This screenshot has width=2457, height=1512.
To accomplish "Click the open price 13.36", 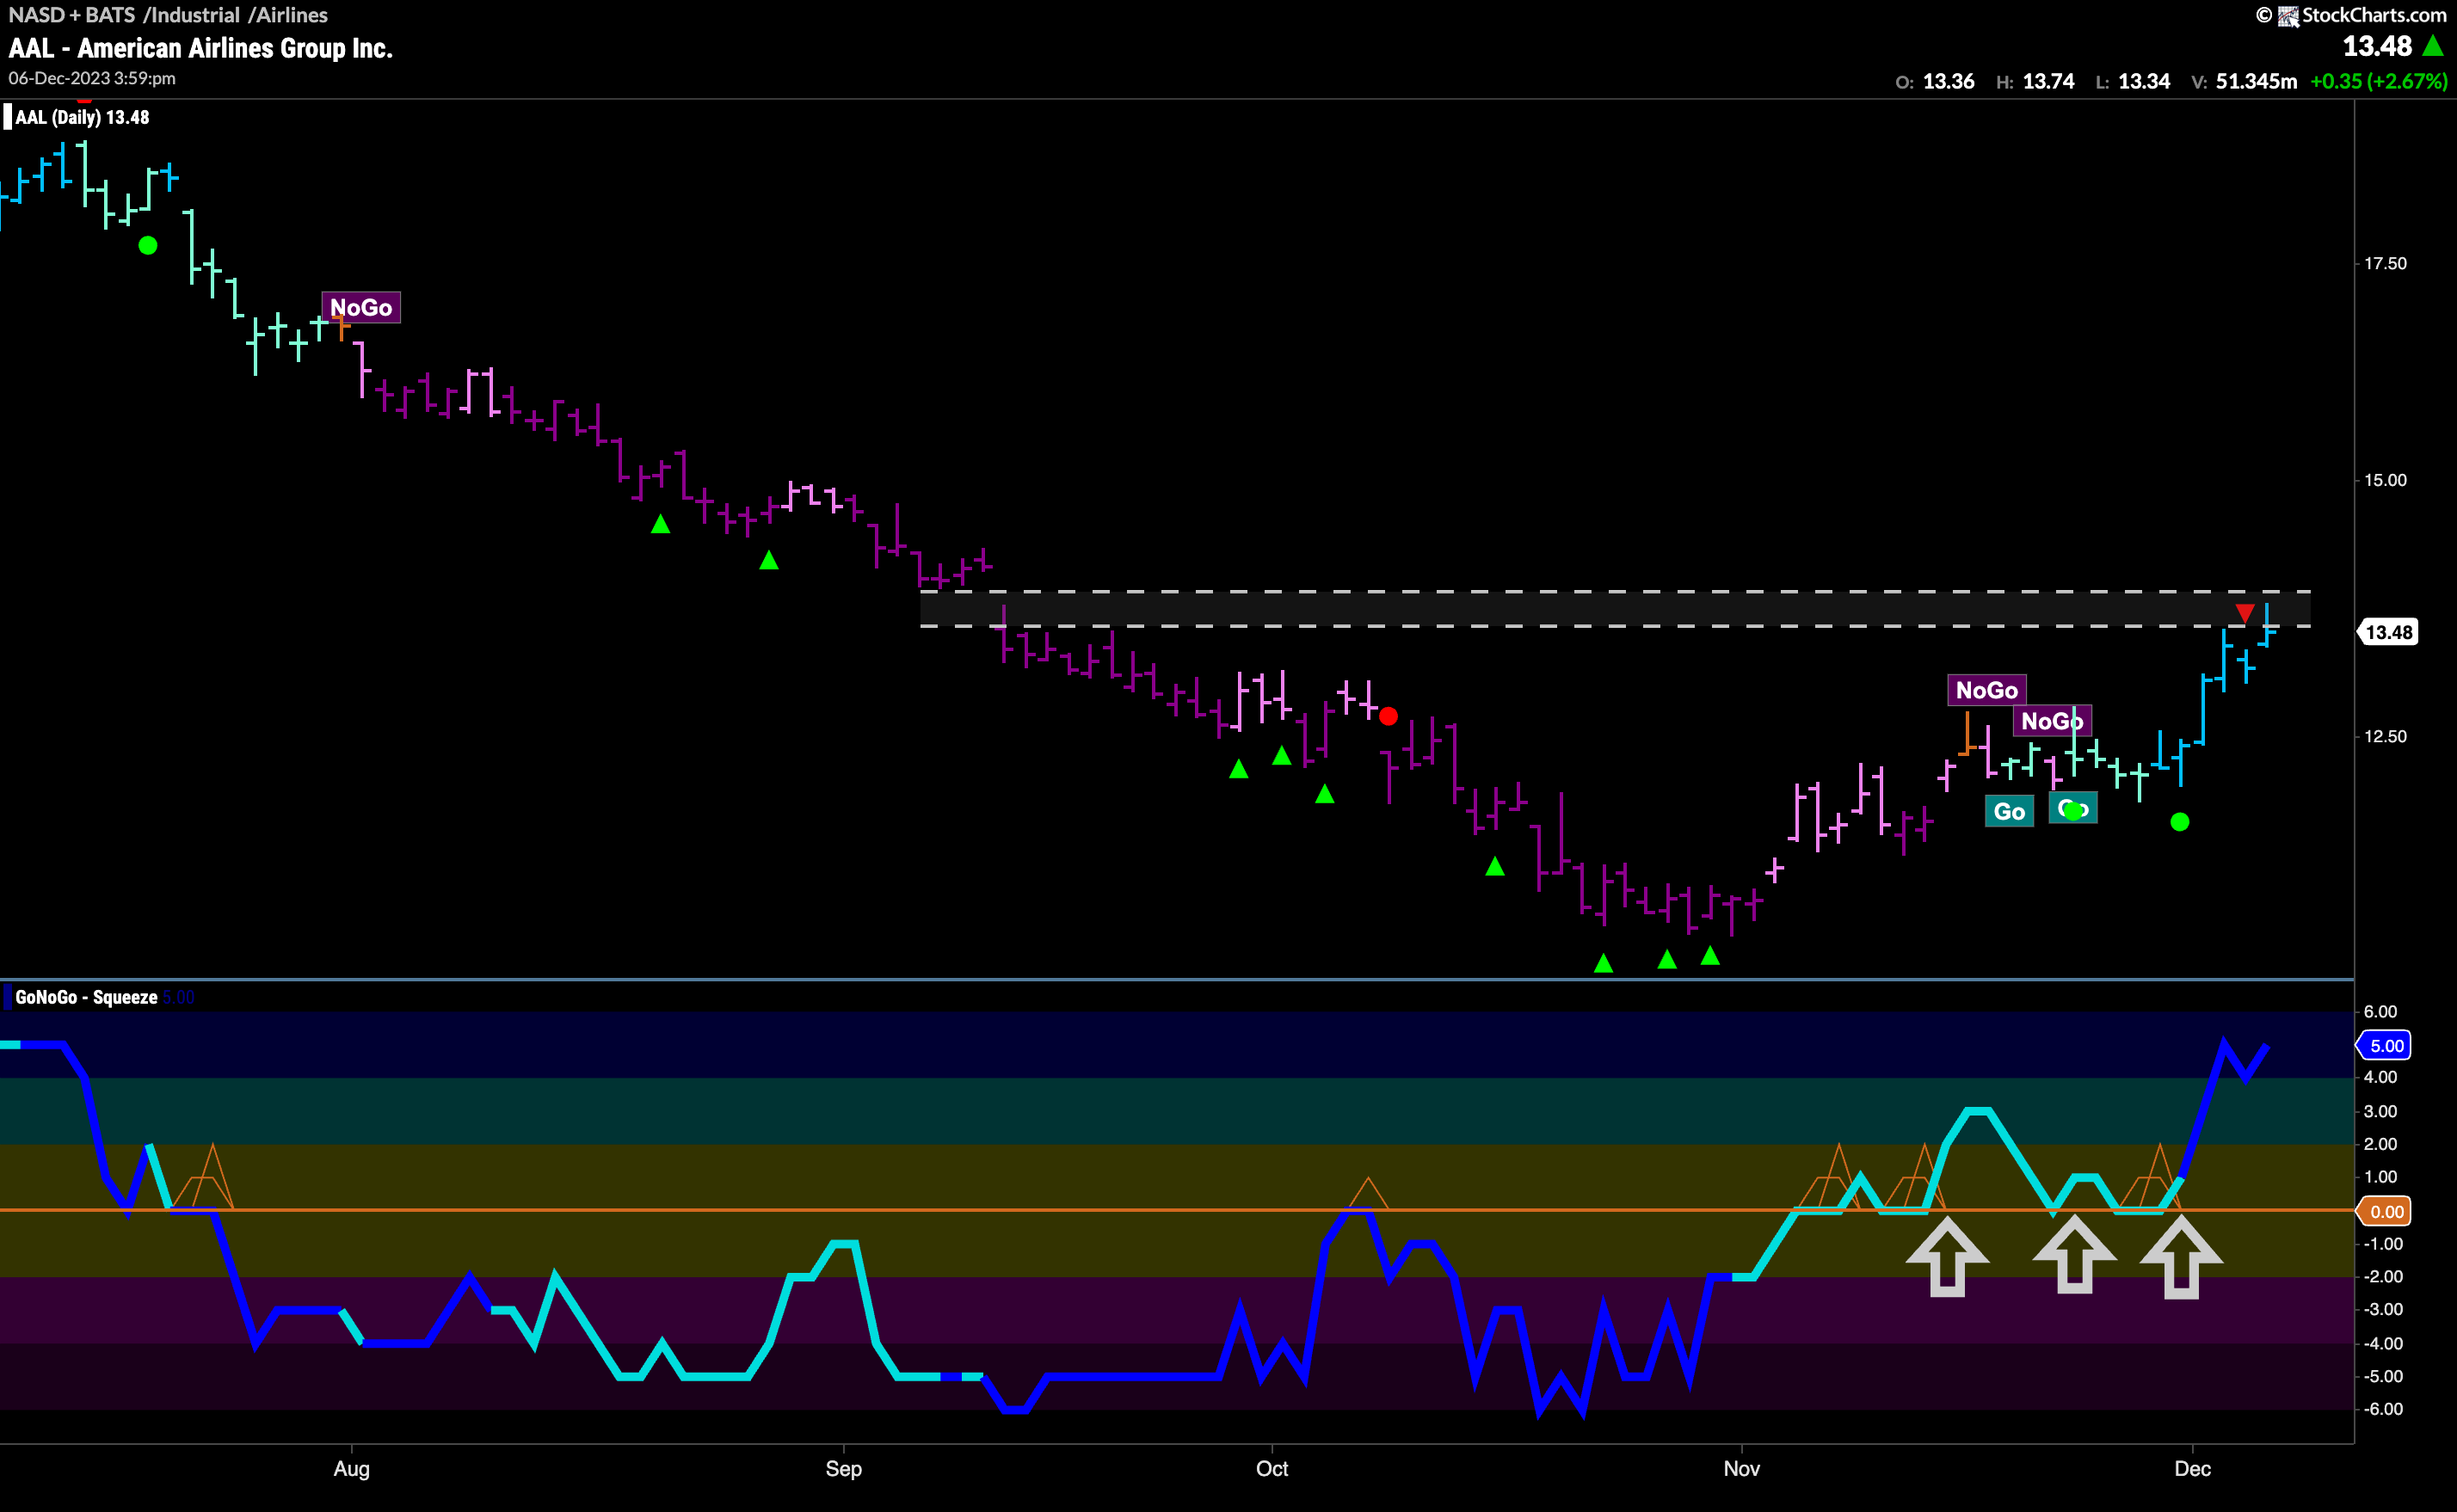I will click(x=1948, y=81).
